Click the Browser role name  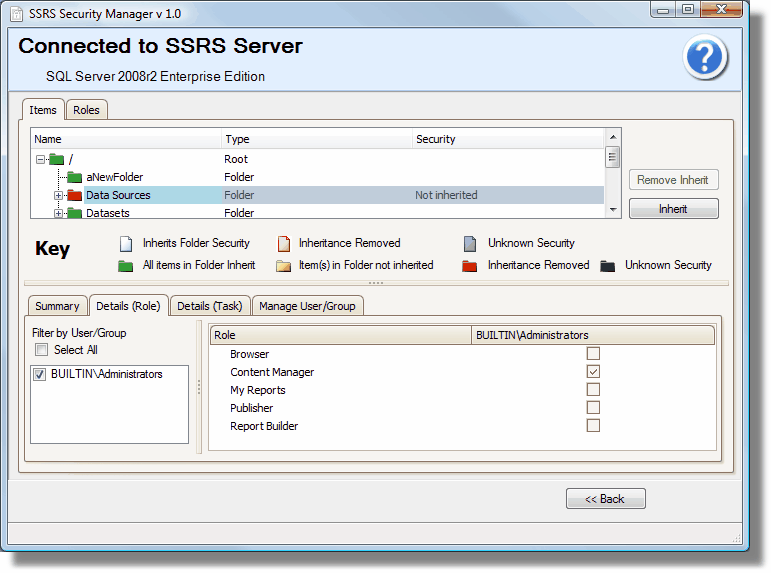(249, 354)
